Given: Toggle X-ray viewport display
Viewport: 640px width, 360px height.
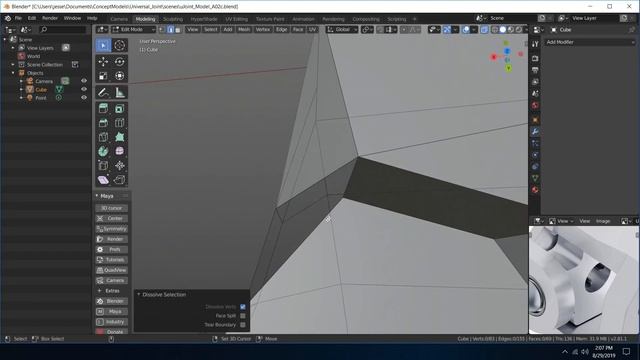Looking at the screenshot, I should click(484, 29).
